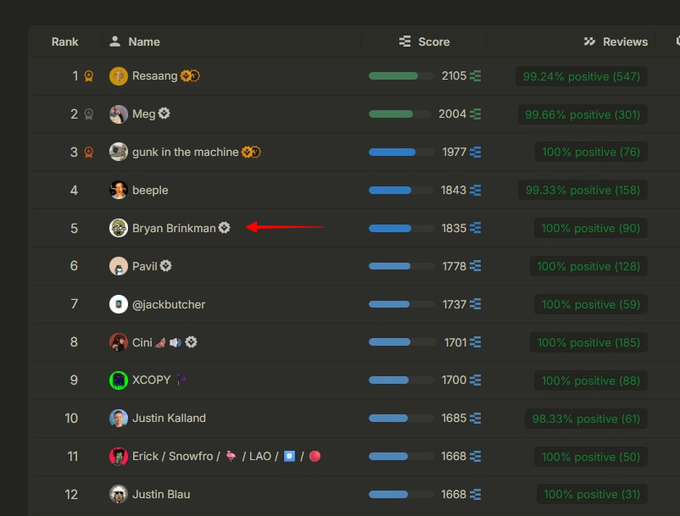
Task: Click gunk in the machine's gold badge
Action: [x=251, y=152]
